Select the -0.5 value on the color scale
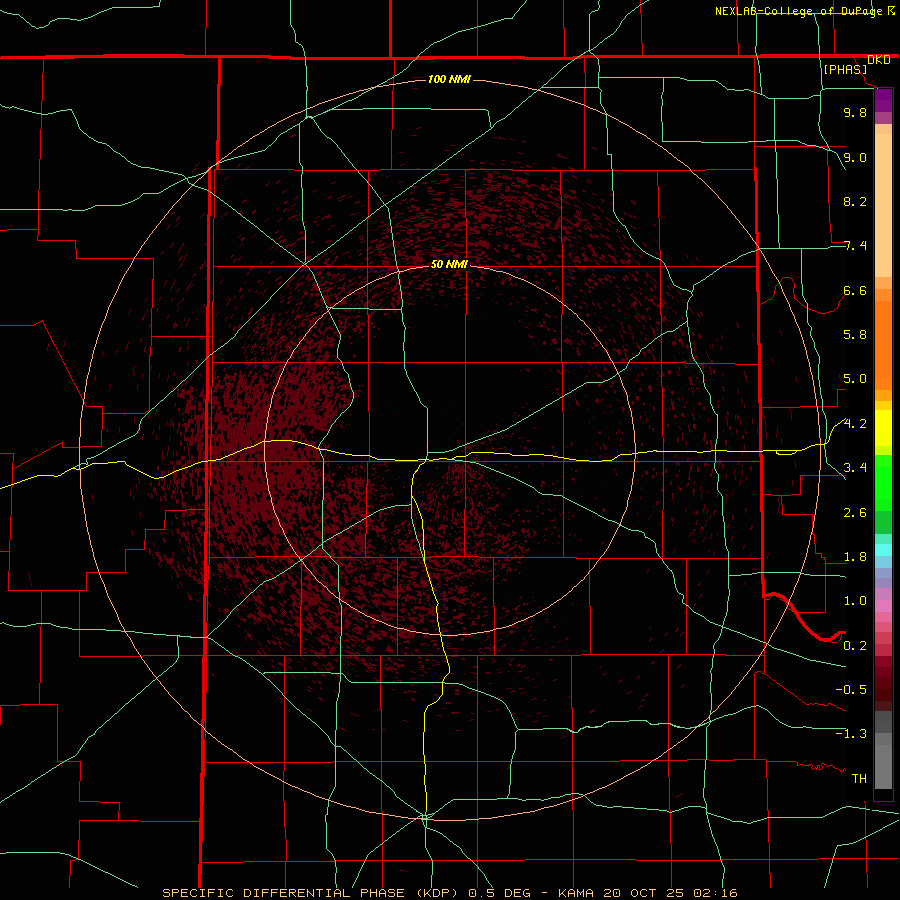 tap(851, 690)
